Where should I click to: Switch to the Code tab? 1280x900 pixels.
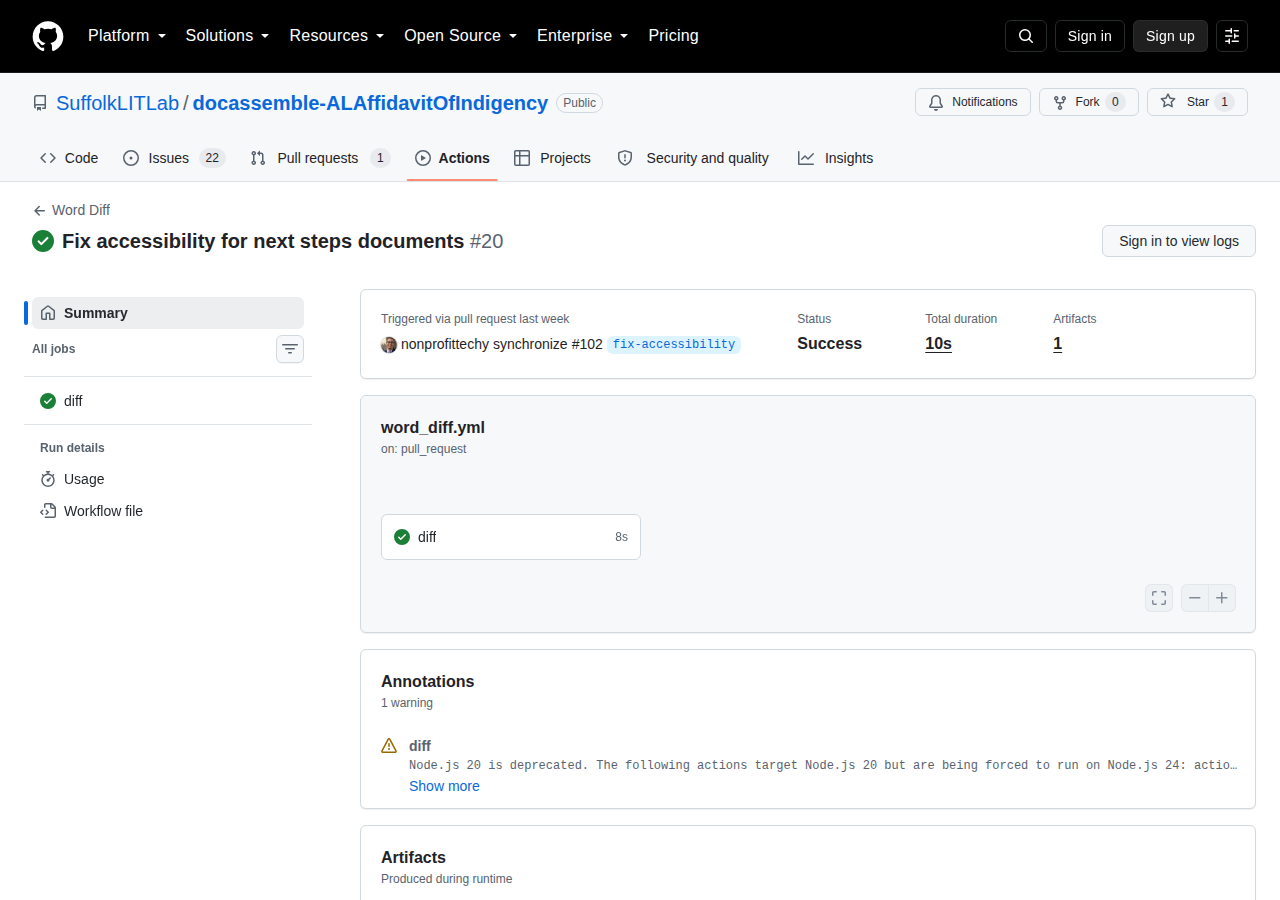[69, 158]
